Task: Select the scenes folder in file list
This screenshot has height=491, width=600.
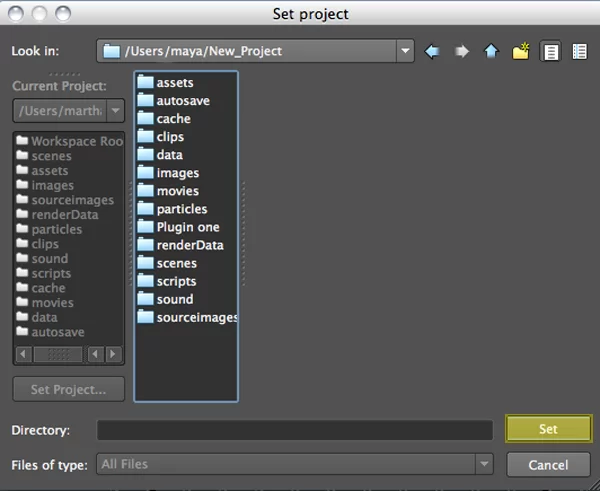Action: pos(176,263)
